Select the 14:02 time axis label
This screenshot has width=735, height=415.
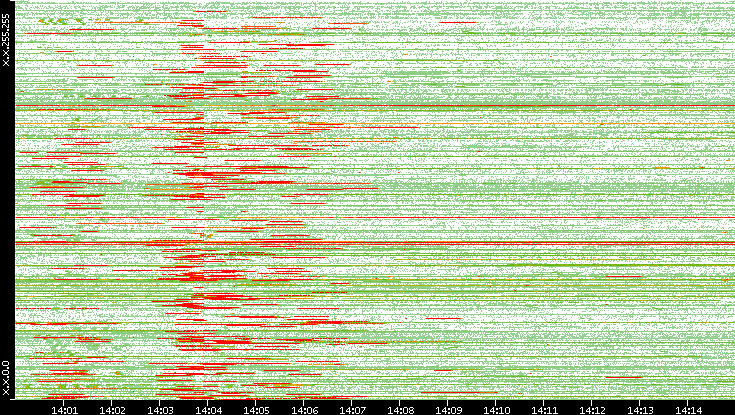112,410
